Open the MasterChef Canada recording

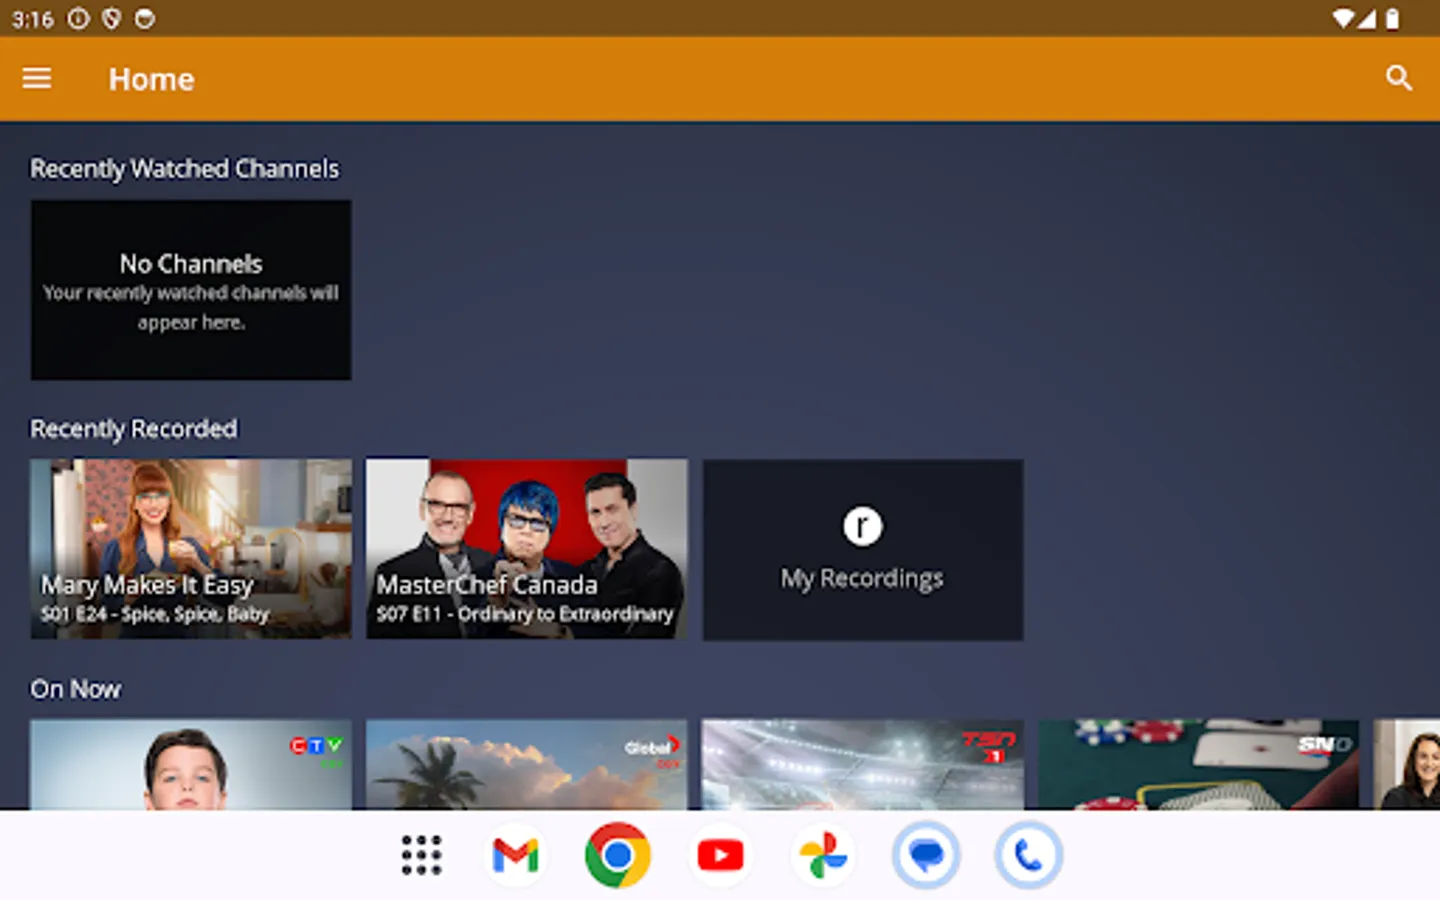click(x=526, y=549)
